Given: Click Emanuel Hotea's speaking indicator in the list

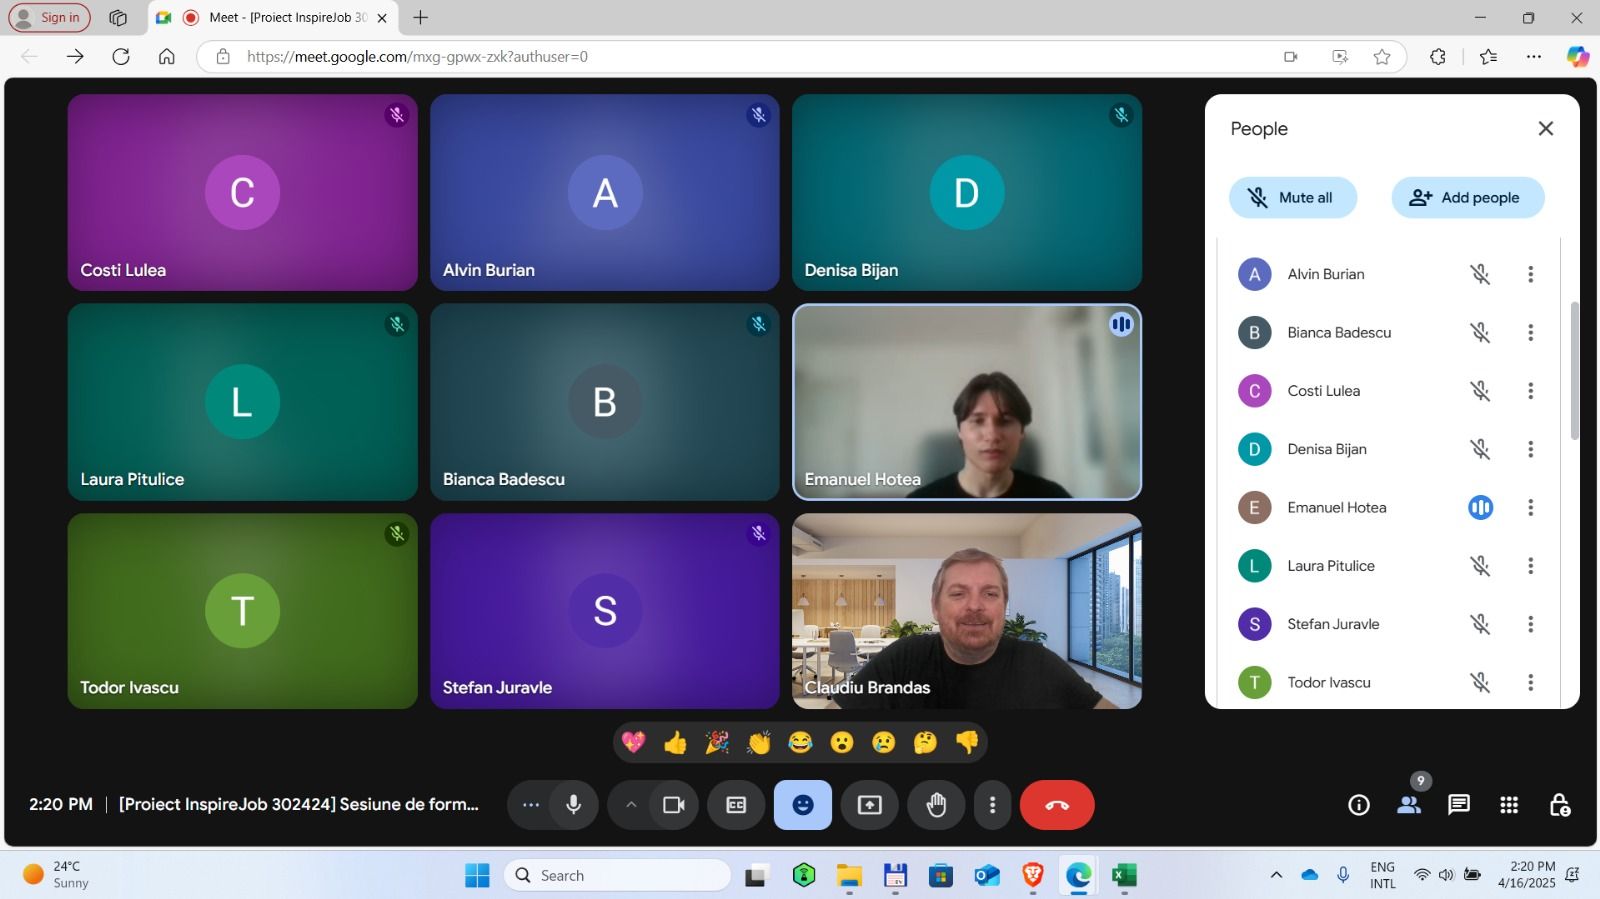Looking at the screenshot, I should tap(1480, 507).
